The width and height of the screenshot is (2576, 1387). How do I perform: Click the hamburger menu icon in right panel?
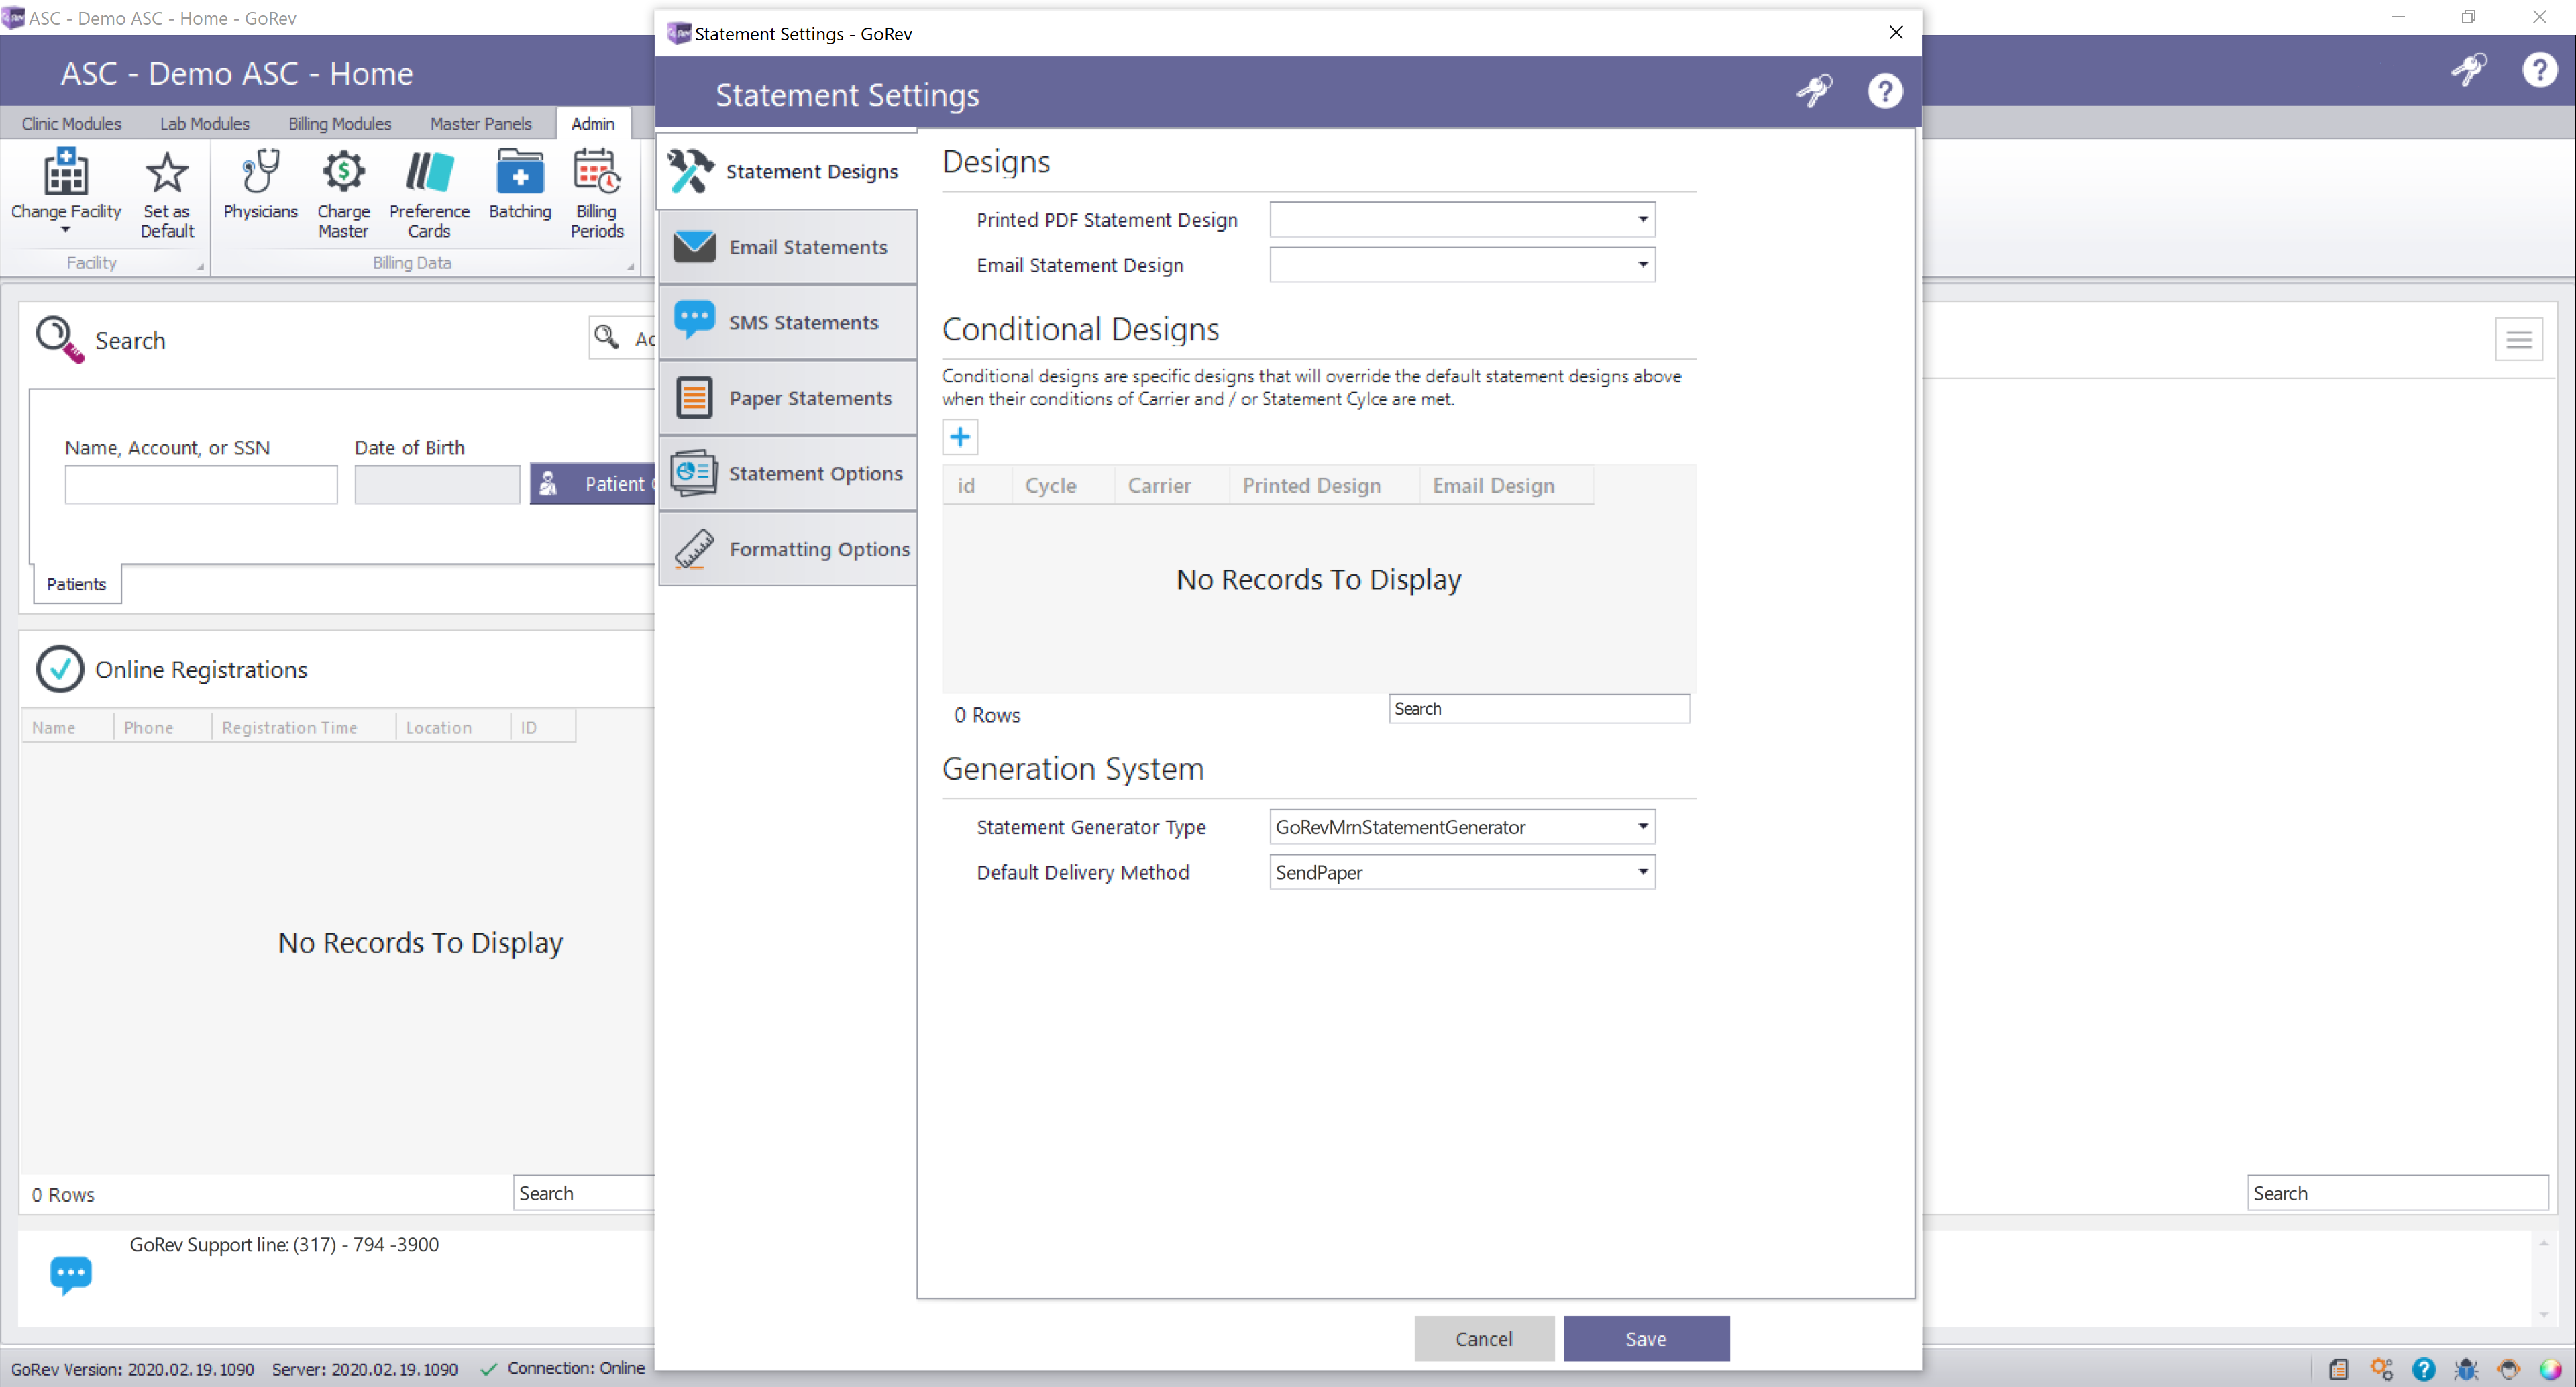(2518, 340)
